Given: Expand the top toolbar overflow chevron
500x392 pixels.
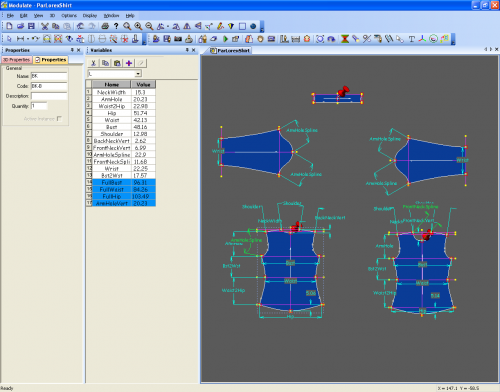Looking at the screenshot, I should 262,26.
